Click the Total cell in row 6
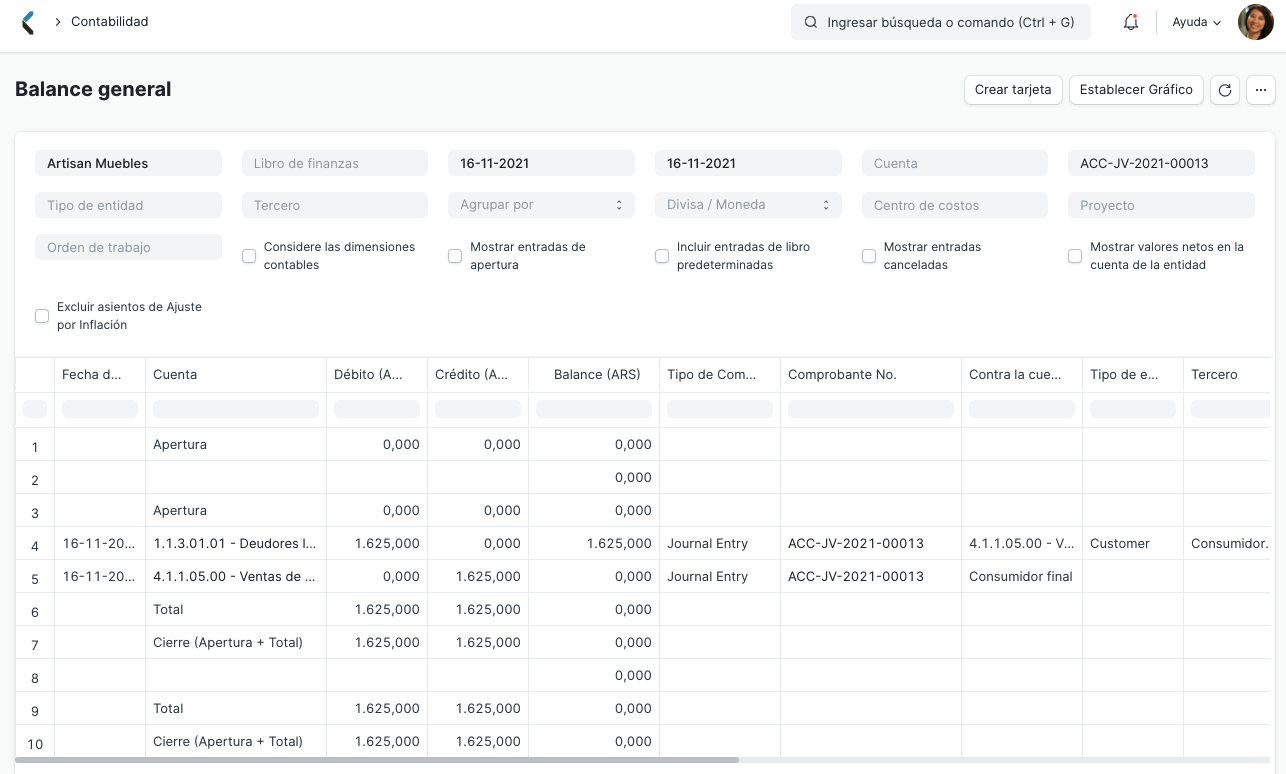 coord(236,609)
